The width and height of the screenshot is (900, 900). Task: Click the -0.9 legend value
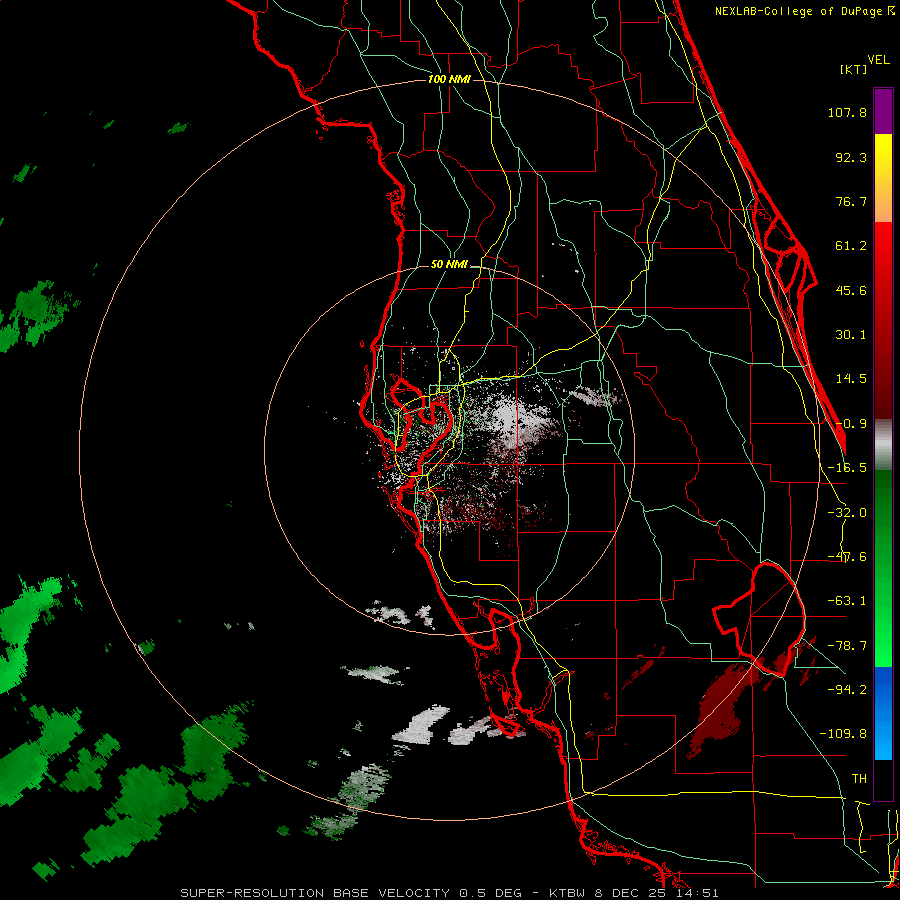pos(851,424)
